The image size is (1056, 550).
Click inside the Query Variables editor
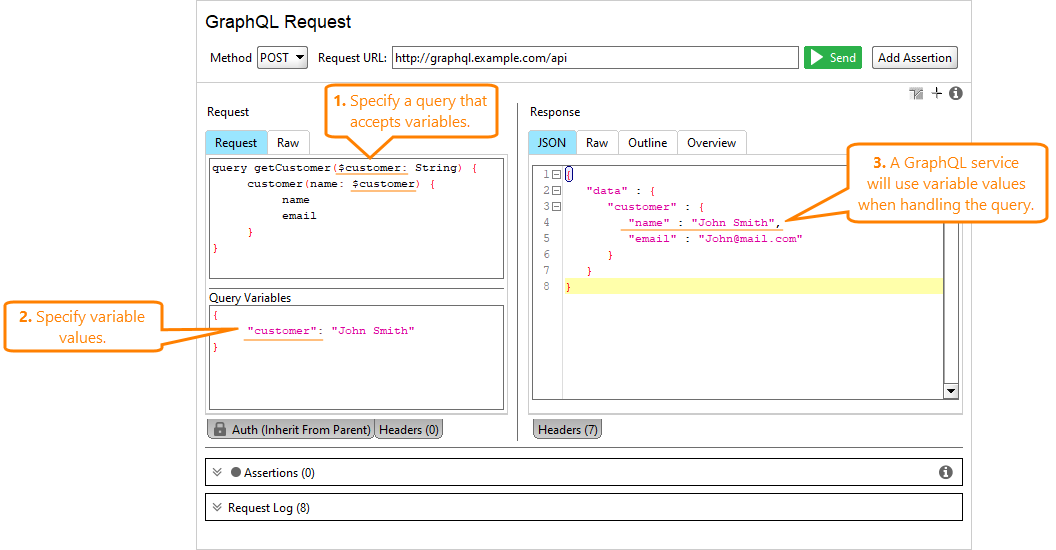pyautogui.click(x=356, y=357)
